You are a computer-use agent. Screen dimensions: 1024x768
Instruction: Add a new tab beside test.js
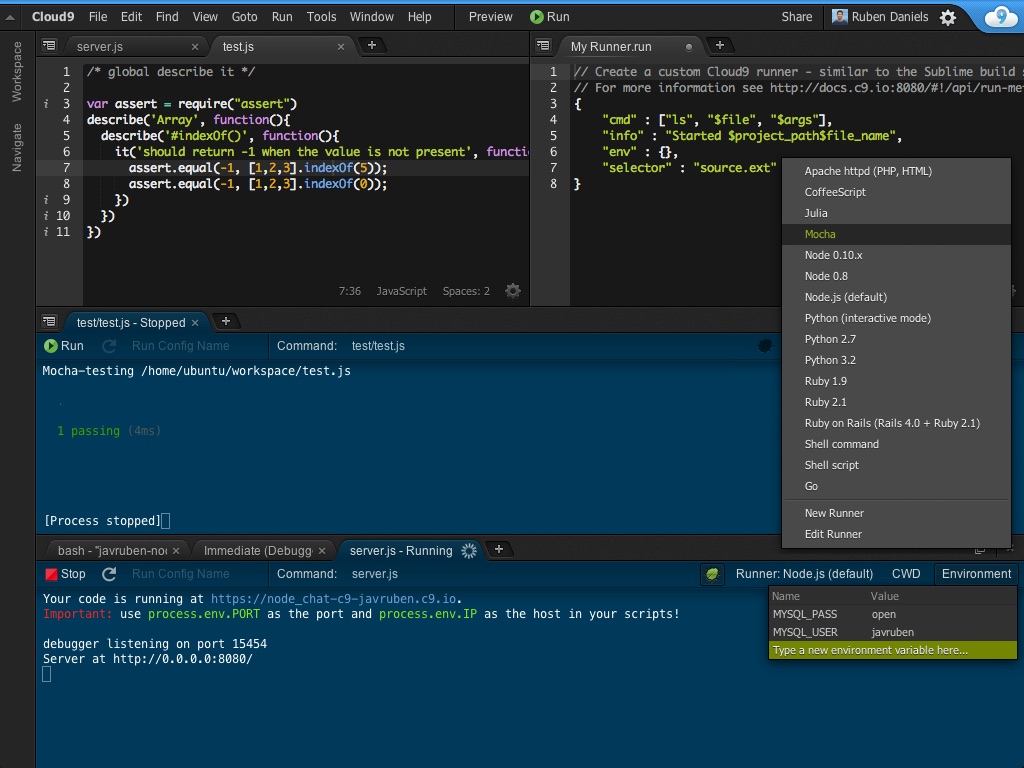pos(371,45)
